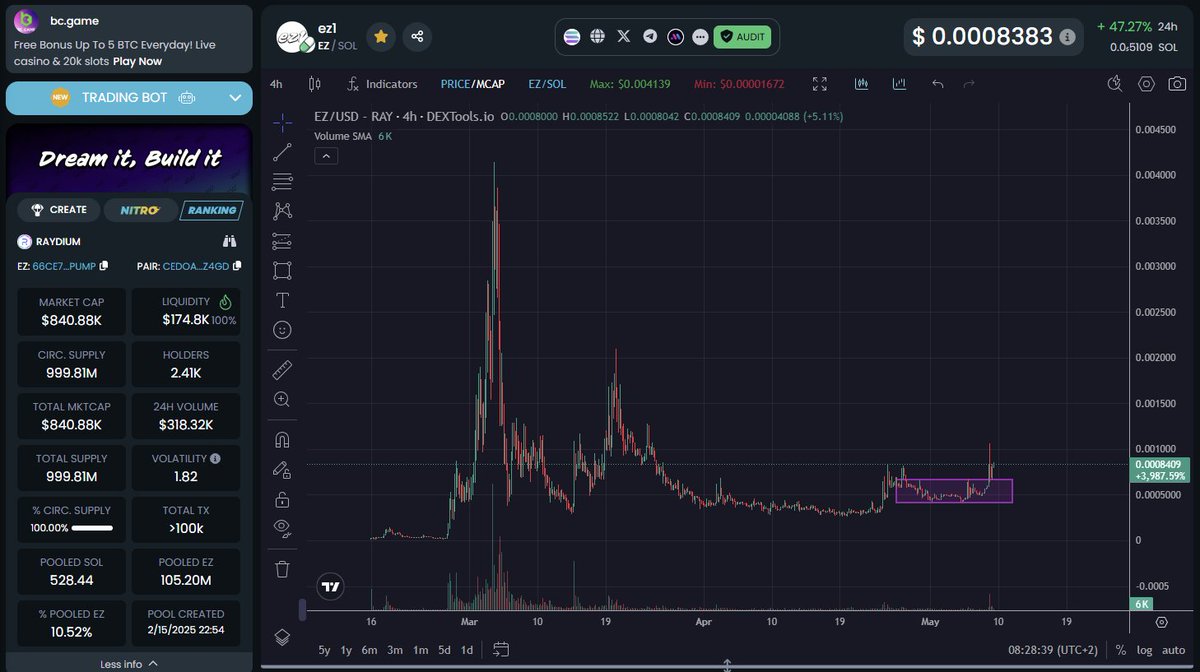Click the price info icon
Image resolution: width=1200 pixels, height=672 pixels.
point(1068,36)
